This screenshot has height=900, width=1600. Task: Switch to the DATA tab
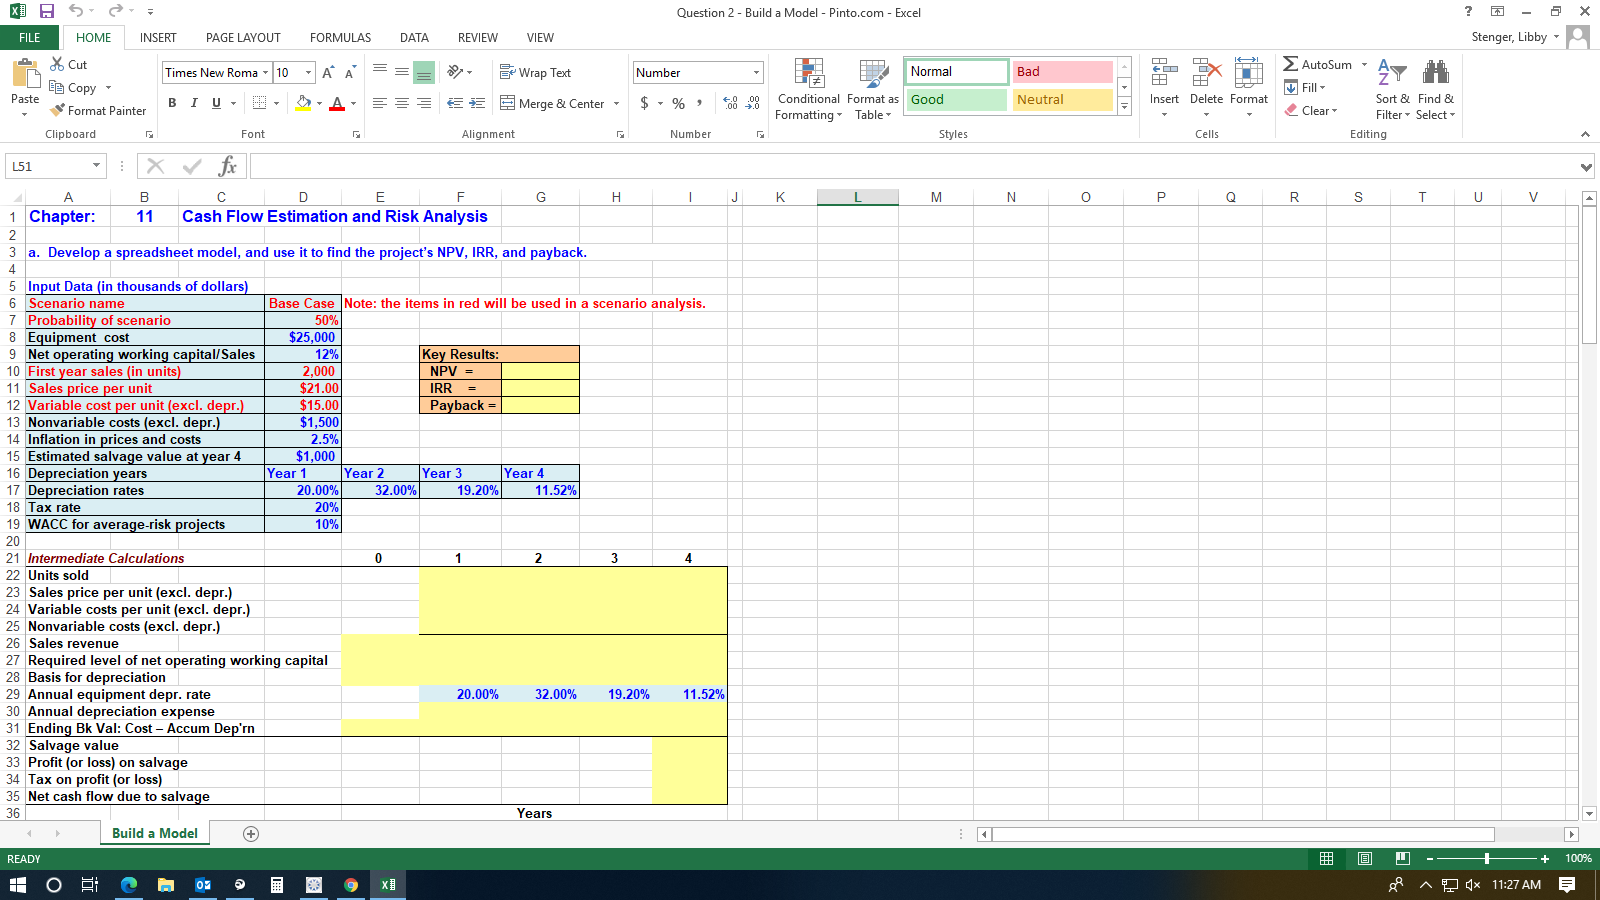point(414,37)
